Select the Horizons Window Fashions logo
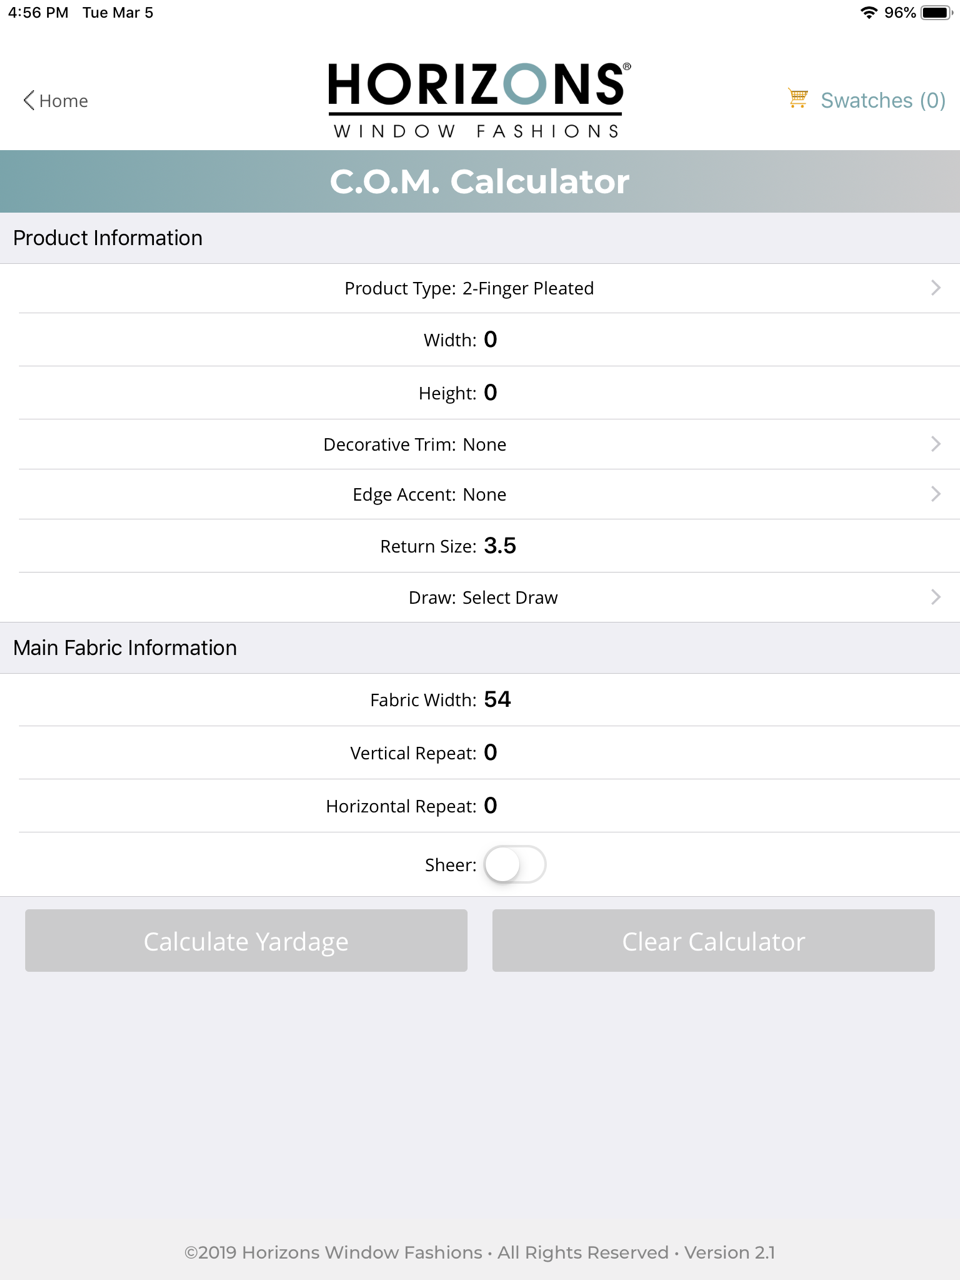960x1280 pixels. point(478,99)
